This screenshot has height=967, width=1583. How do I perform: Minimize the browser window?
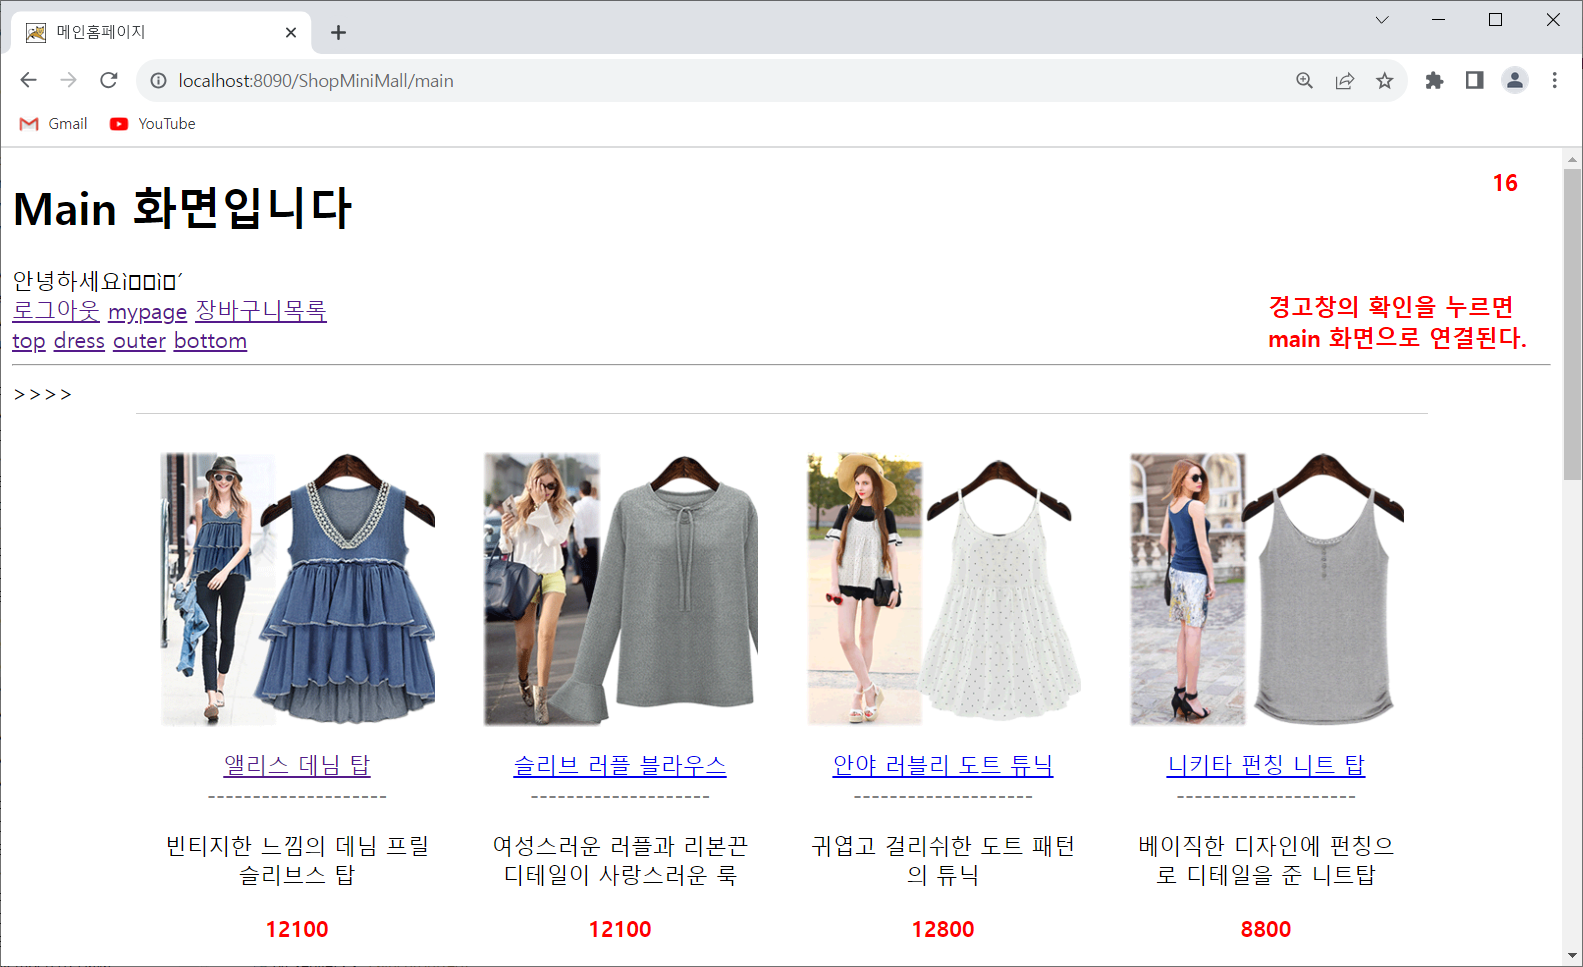(x=1438, y=20)
